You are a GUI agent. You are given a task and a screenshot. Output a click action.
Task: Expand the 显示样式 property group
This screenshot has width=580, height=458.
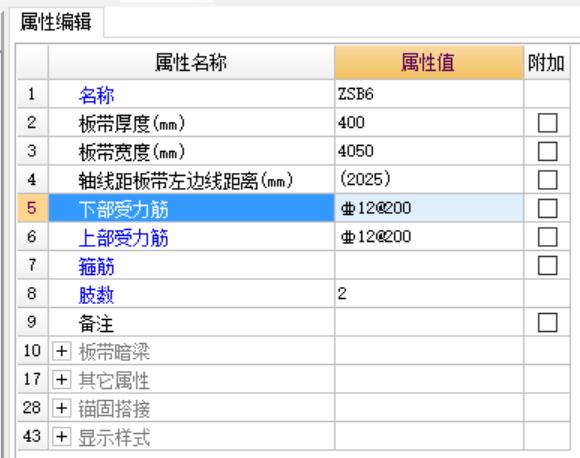click(x=61, y=436)
